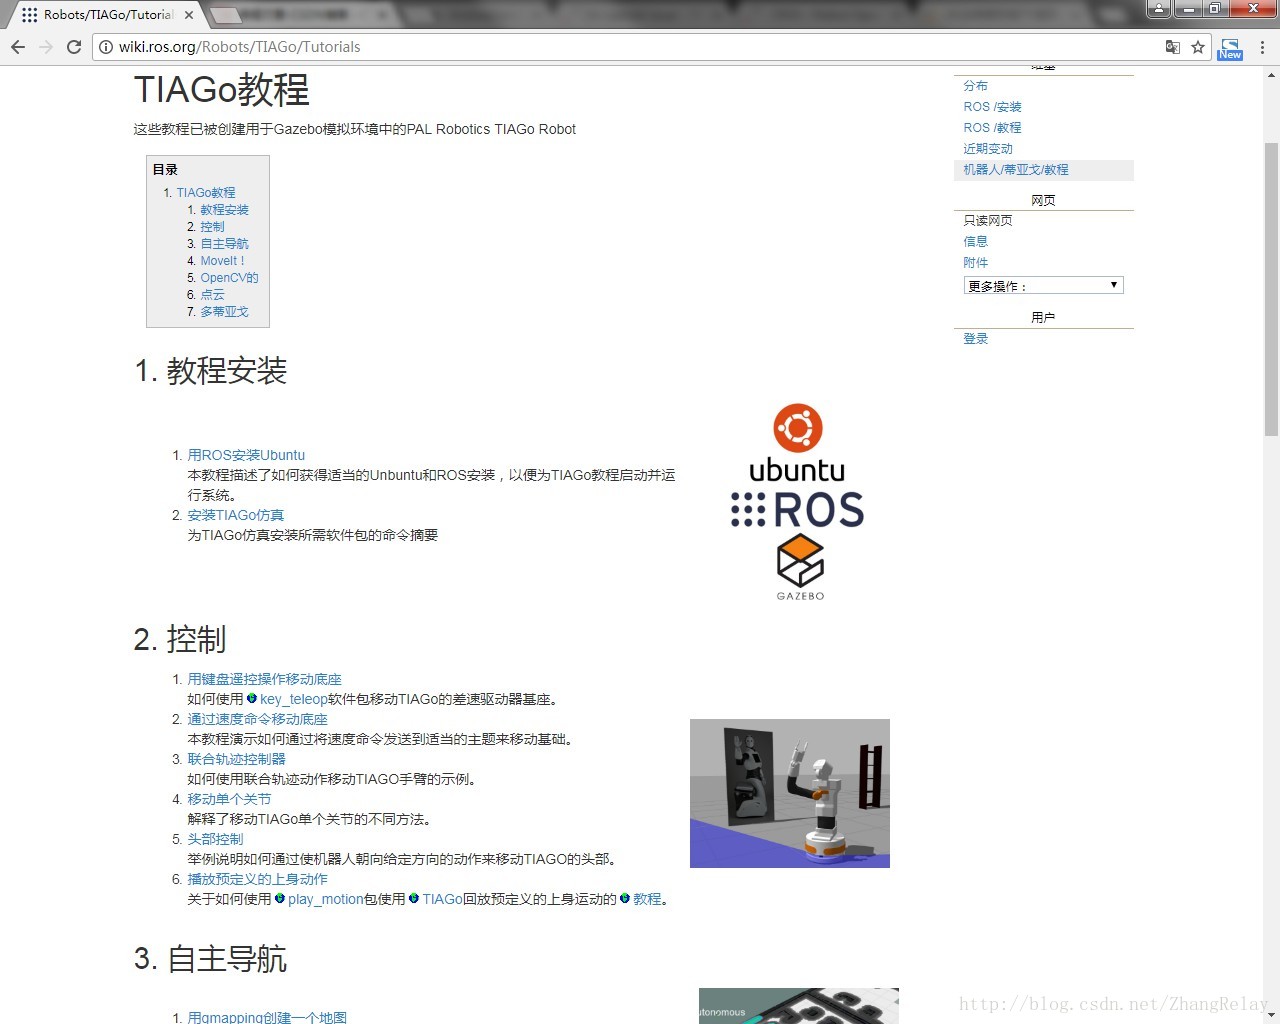
Task: Open the TIAGo link in play_motion description
Action: click(442, 899)
